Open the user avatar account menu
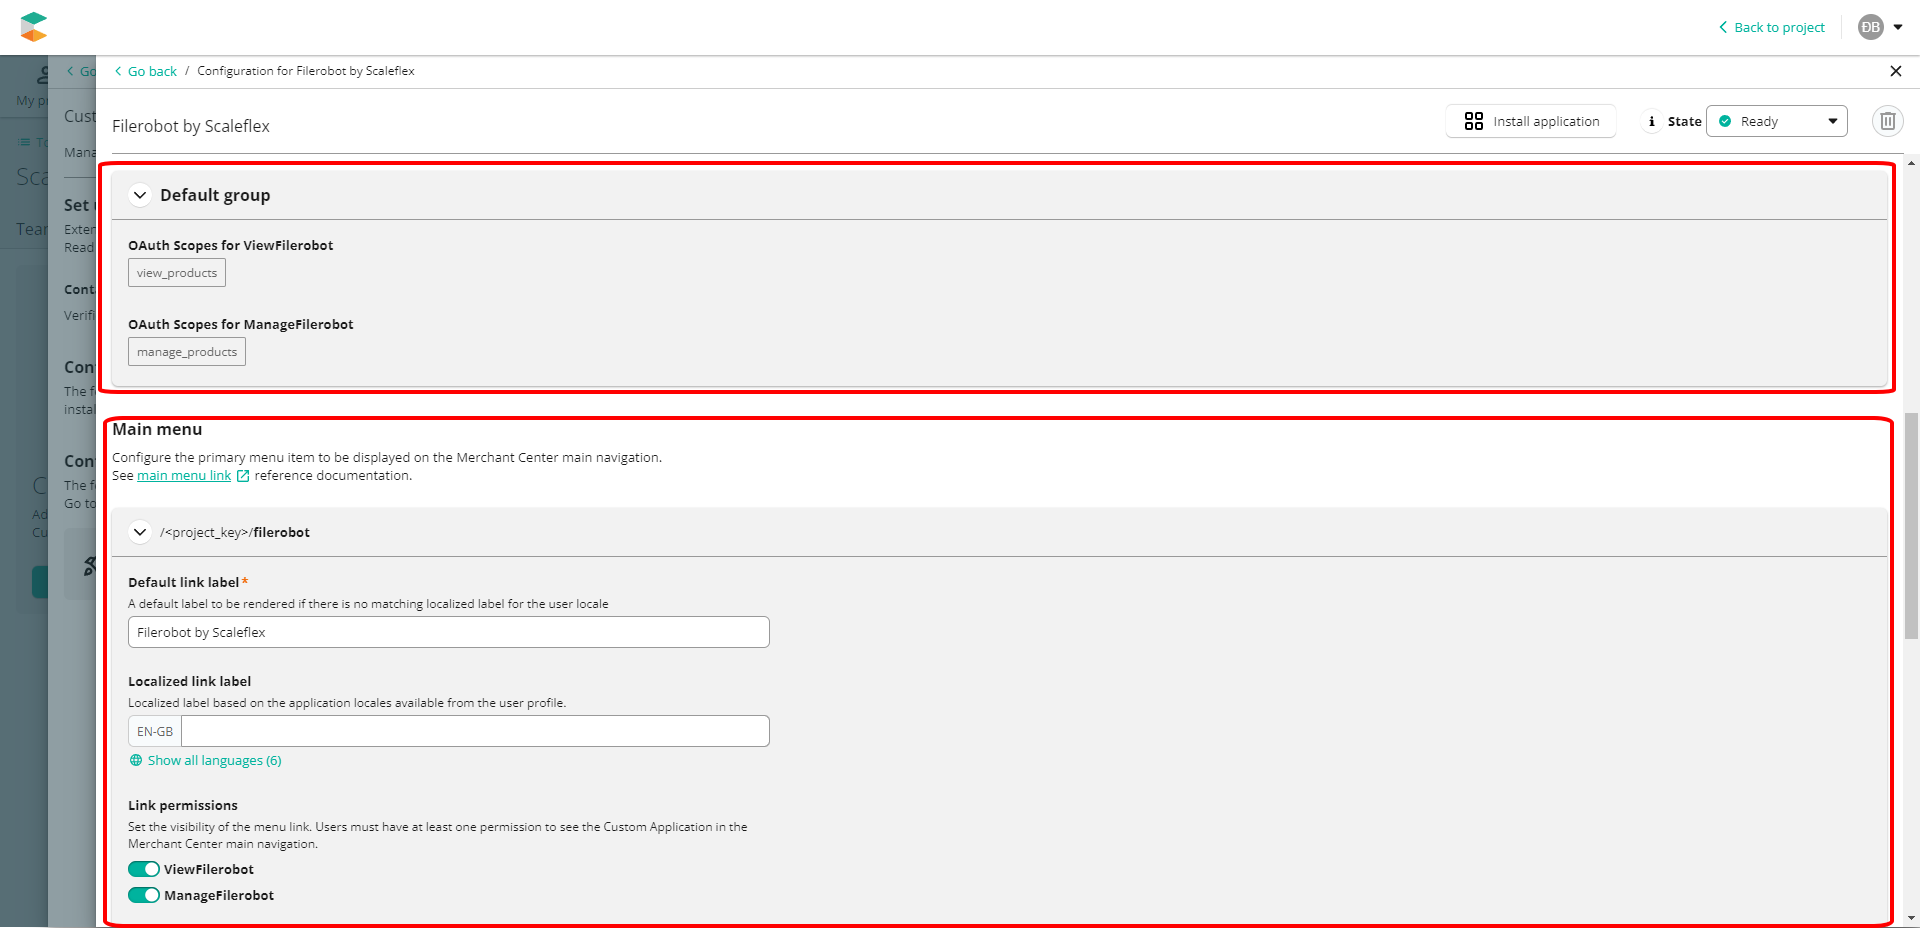 point(1870,27)
